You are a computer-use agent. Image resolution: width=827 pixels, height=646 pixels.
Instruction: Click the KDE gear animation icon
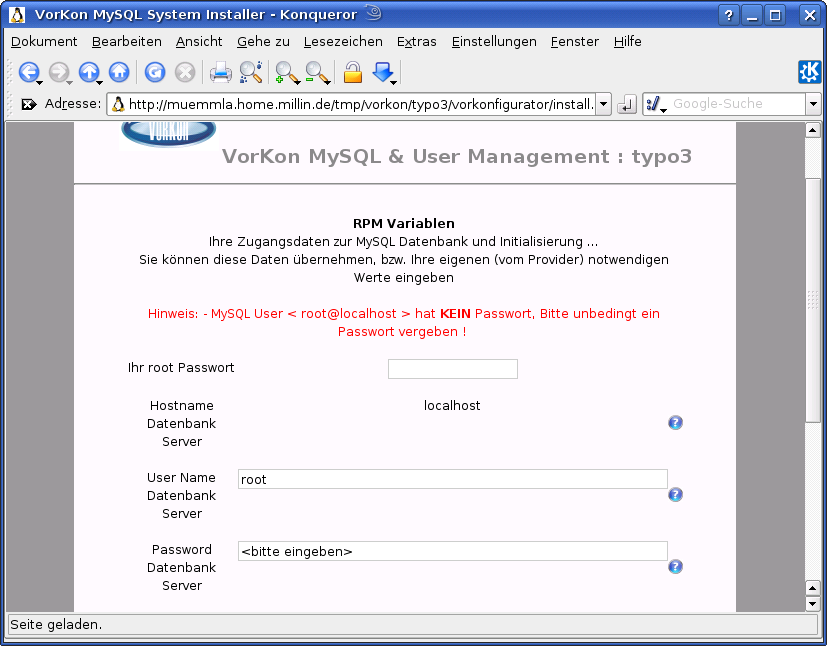[x=810, y=72]
